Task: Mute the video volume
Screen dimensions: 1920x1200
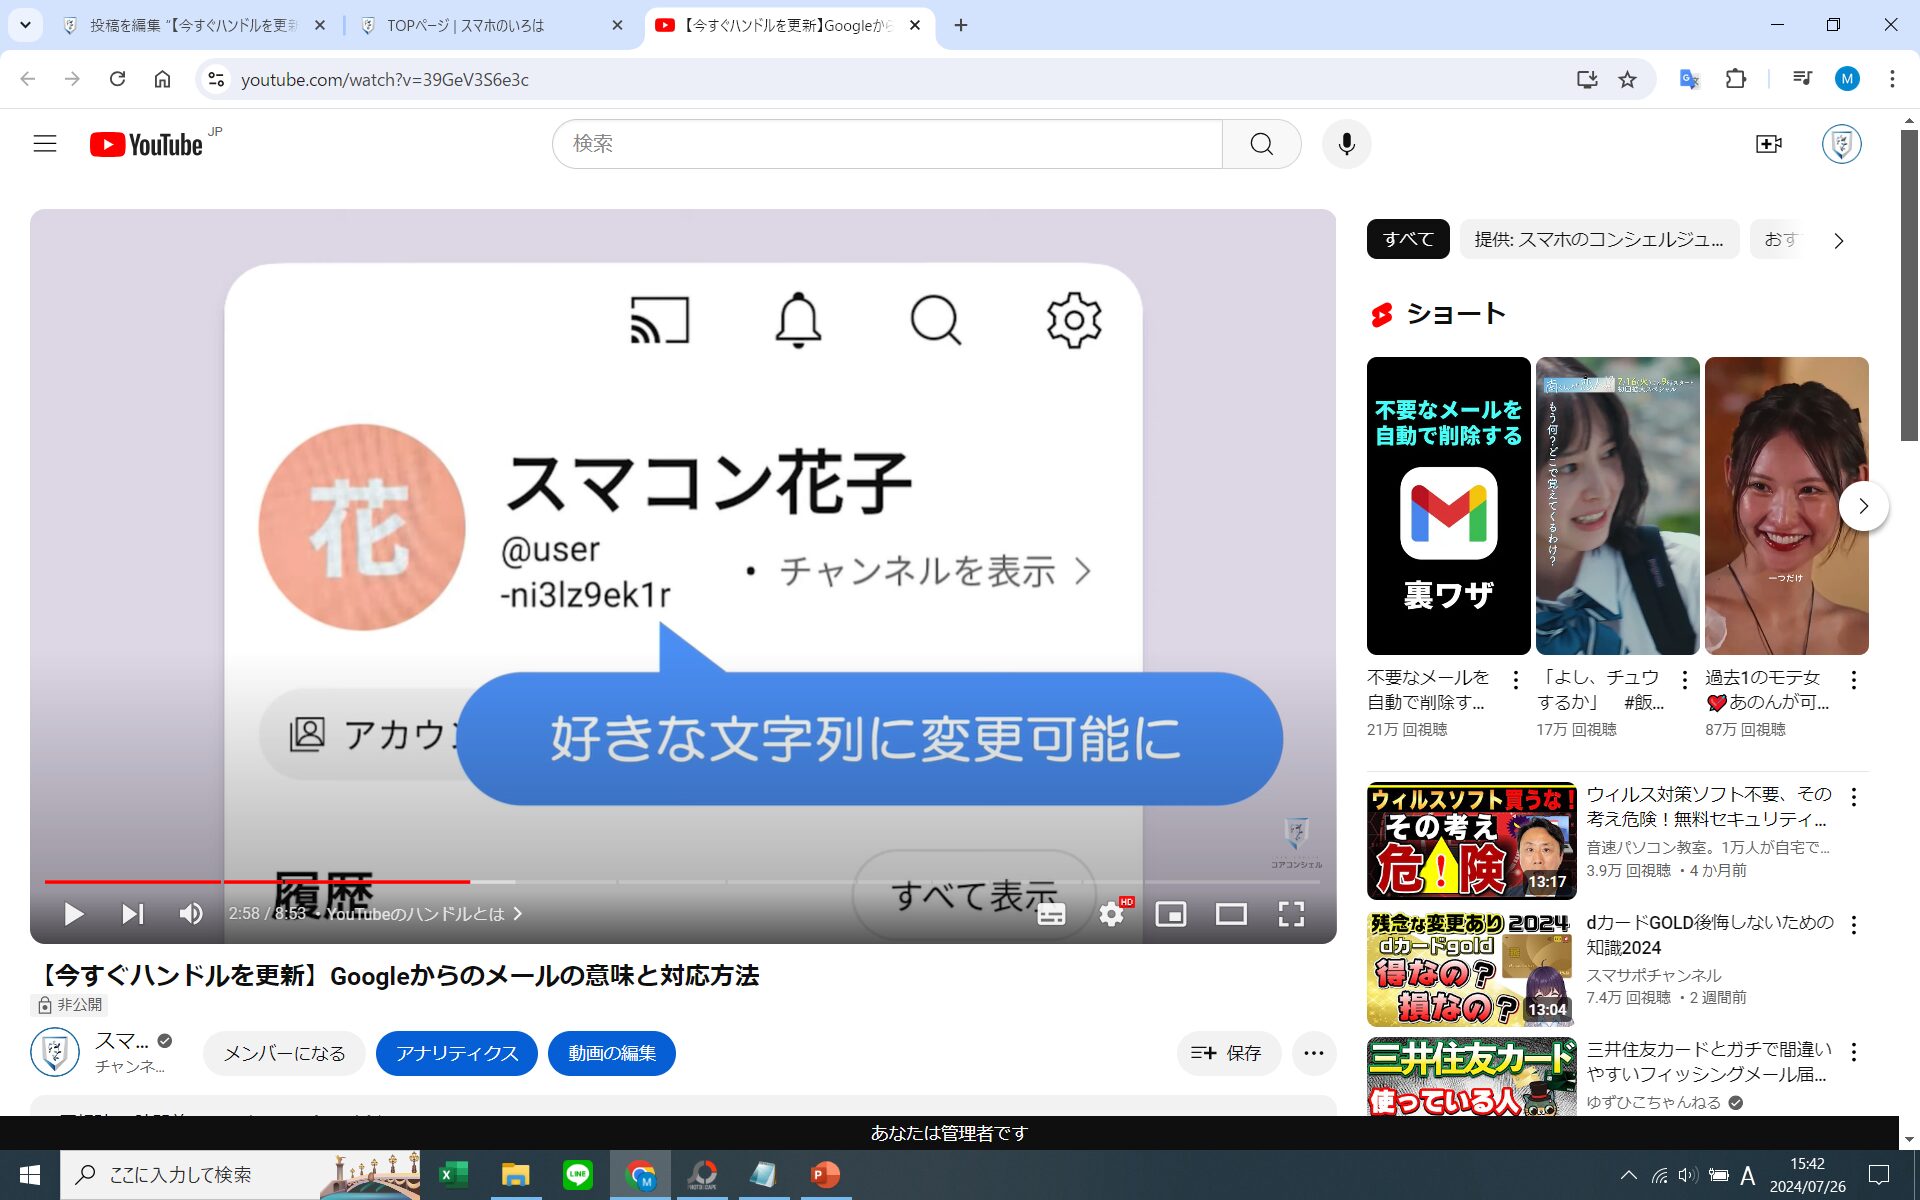Action: tap(191, 913)
